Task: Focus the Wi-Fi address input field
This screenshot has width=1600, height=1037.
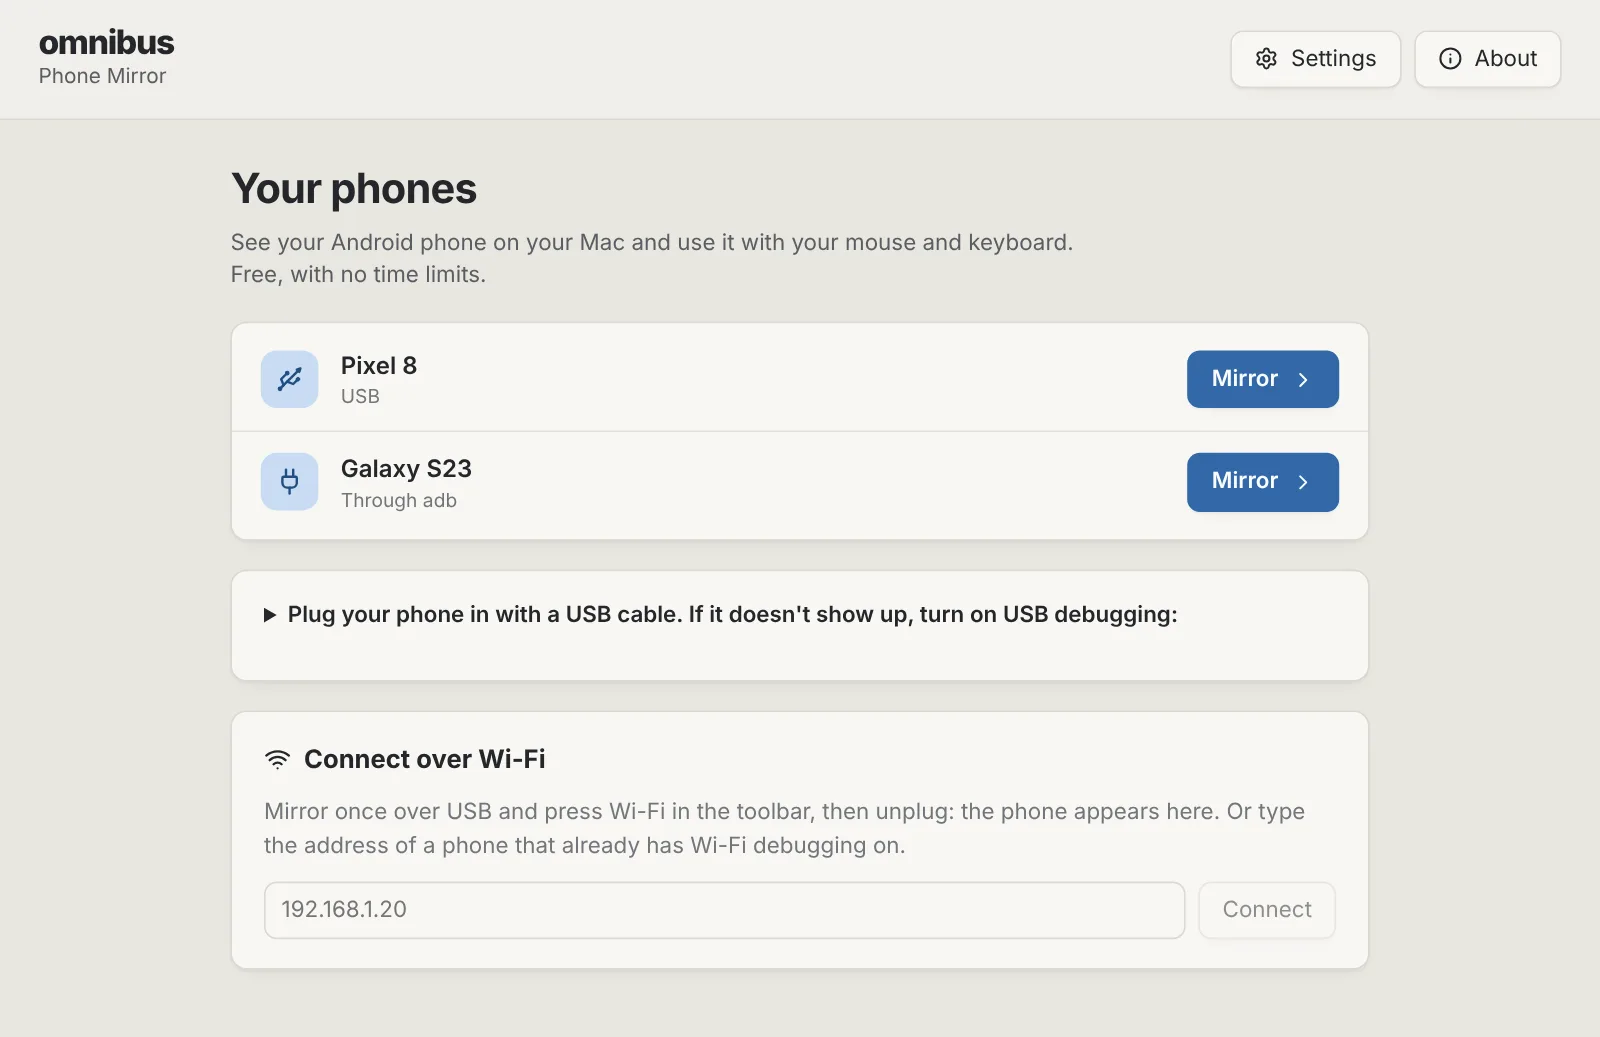Action: pyautogui.click(x=724, y=910)
